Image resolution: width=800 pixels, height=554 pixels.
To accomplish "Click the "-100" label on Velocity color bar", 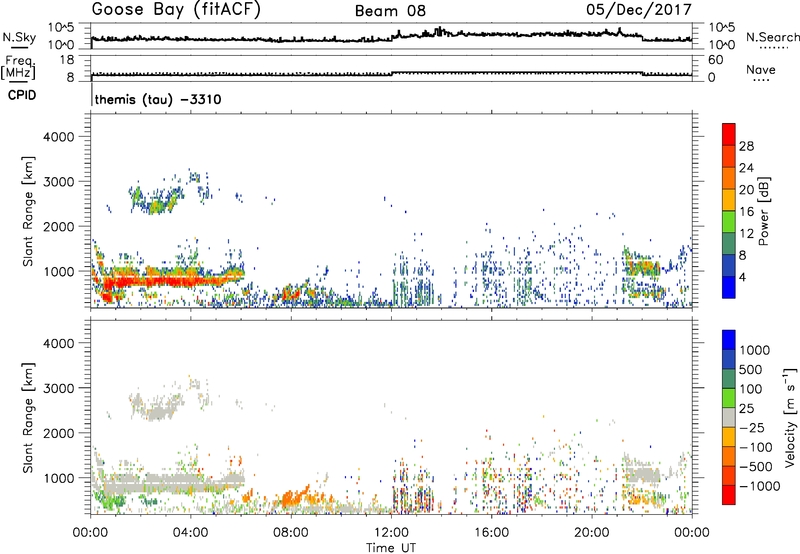I will [756, 447].
